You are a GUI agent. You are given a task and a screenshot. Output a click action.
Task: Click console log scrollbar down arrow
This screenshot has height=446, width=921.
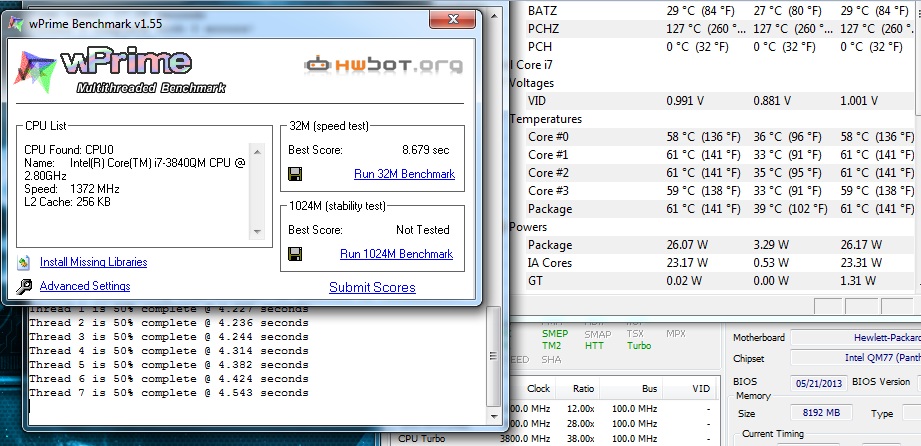click(x=495, y=415)
